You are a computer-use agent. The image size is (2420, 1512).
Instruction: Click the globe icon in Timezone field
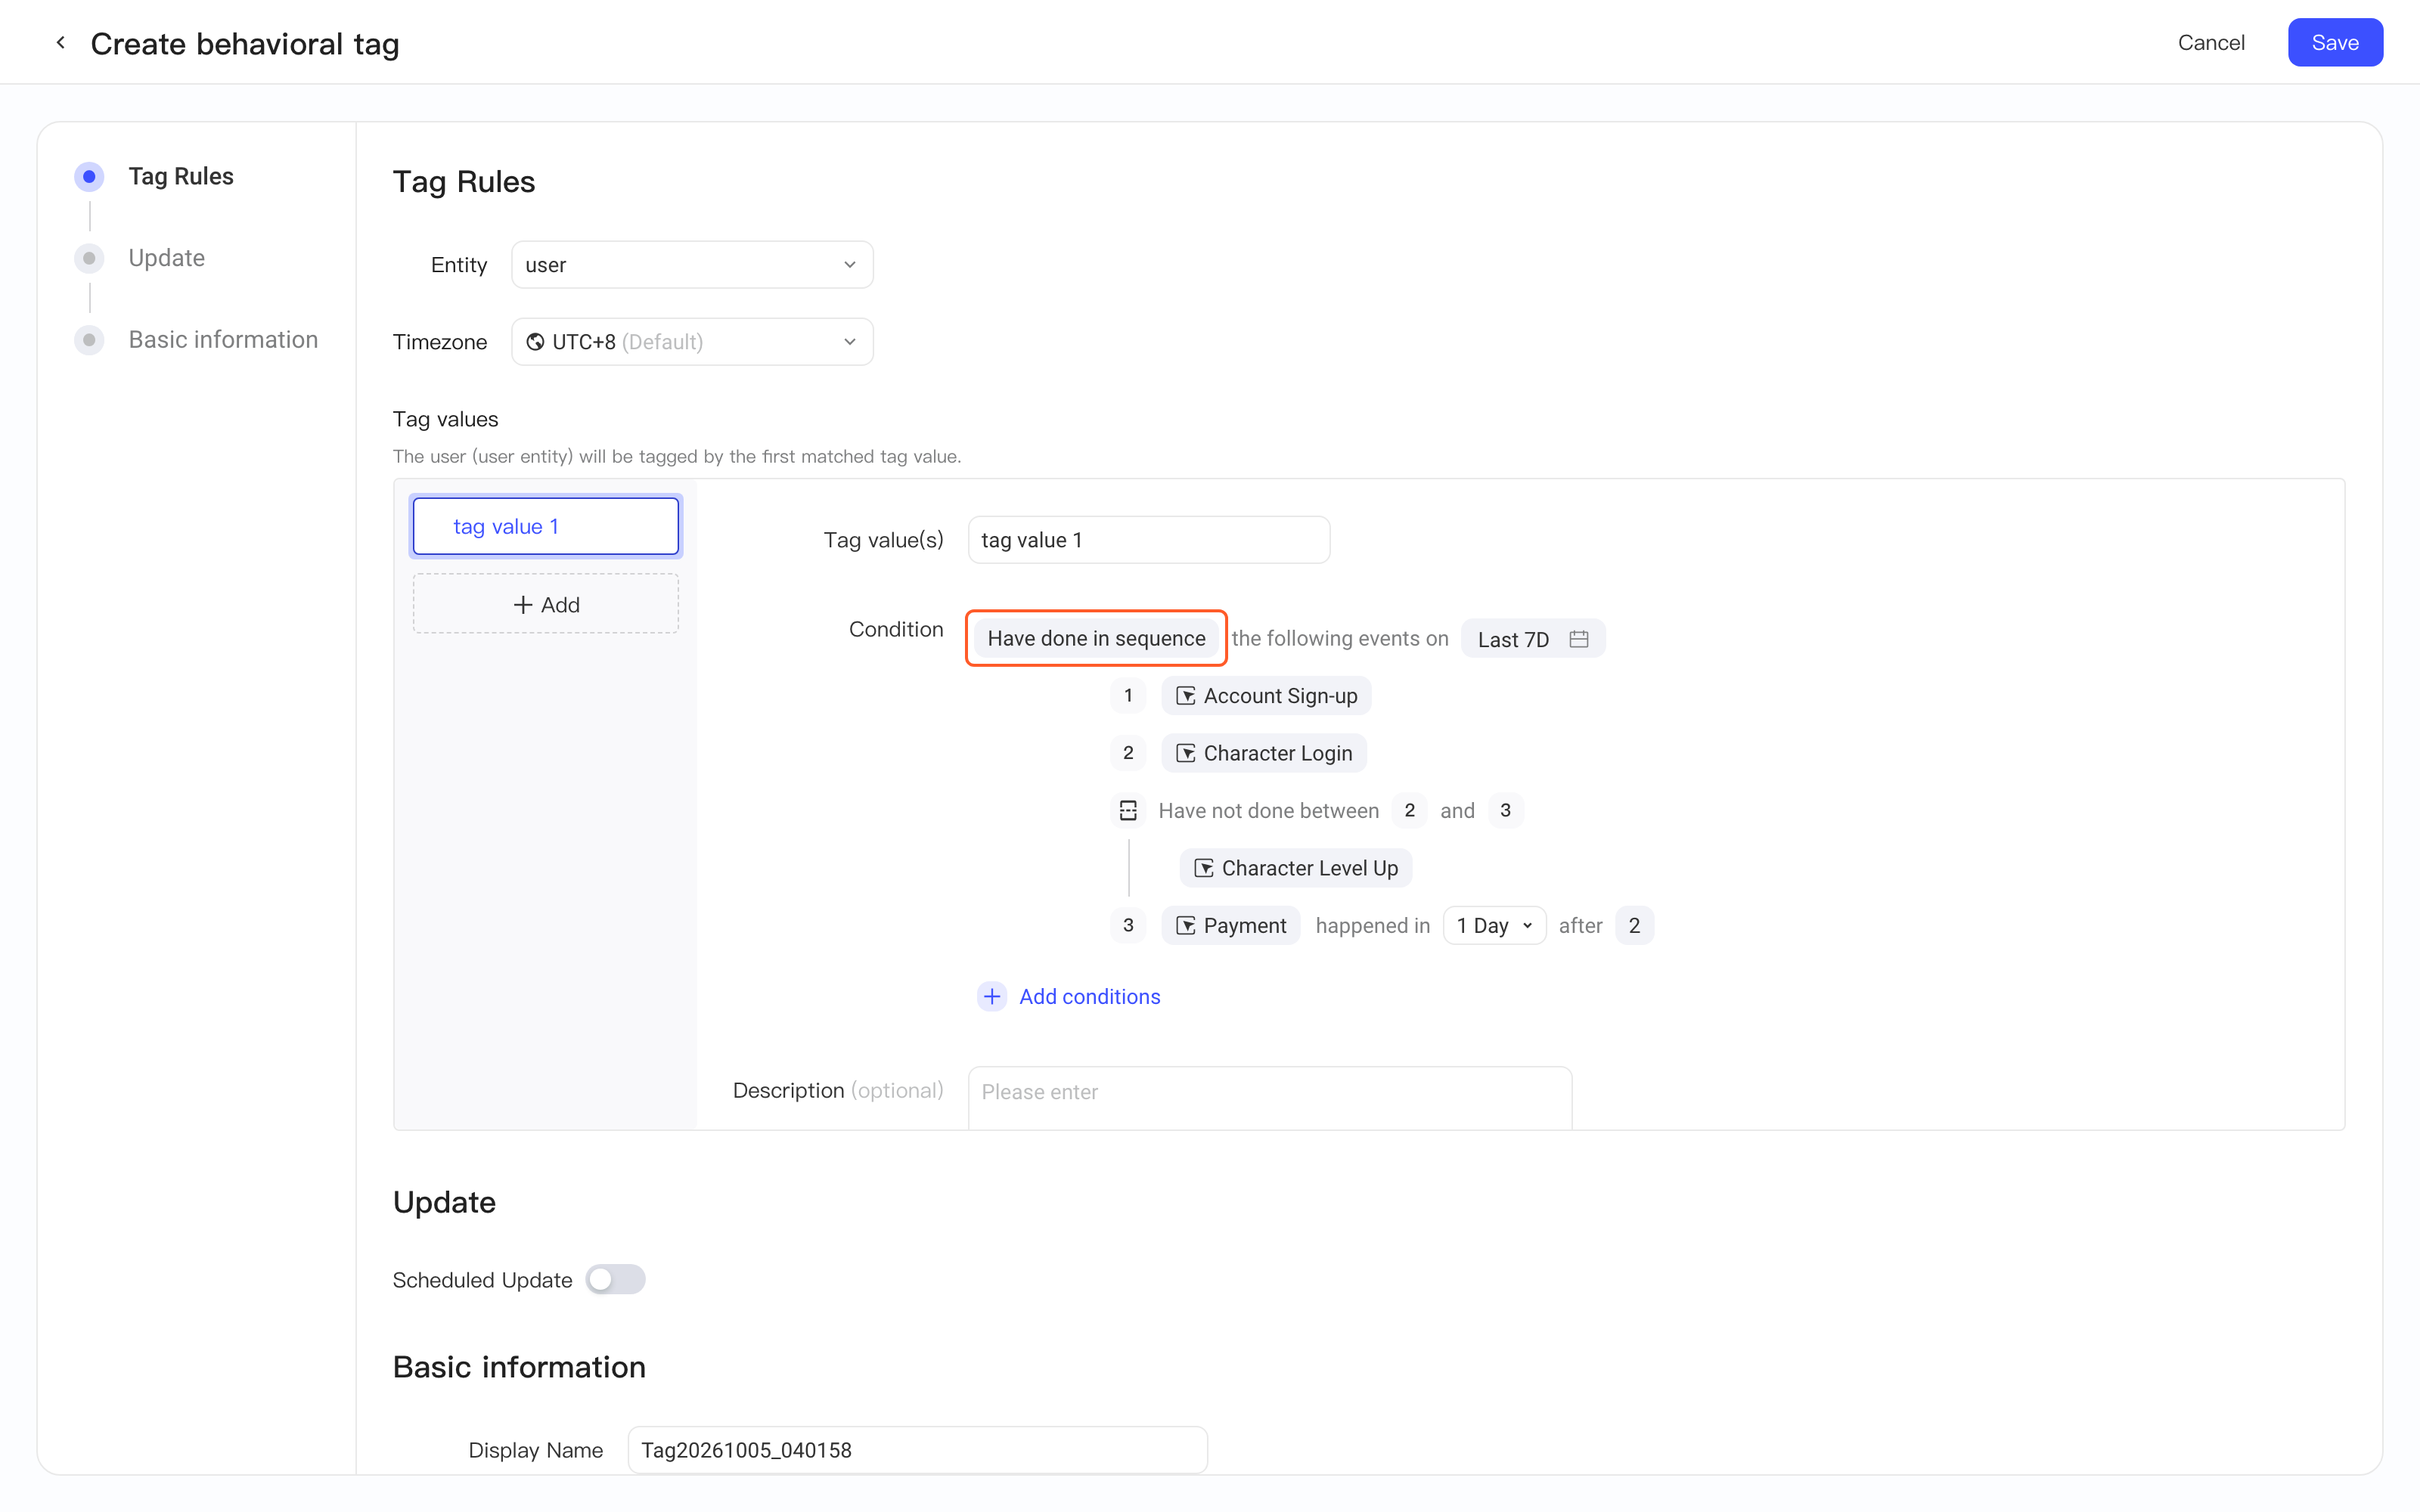pyautogui.click(x=536, y=342)
